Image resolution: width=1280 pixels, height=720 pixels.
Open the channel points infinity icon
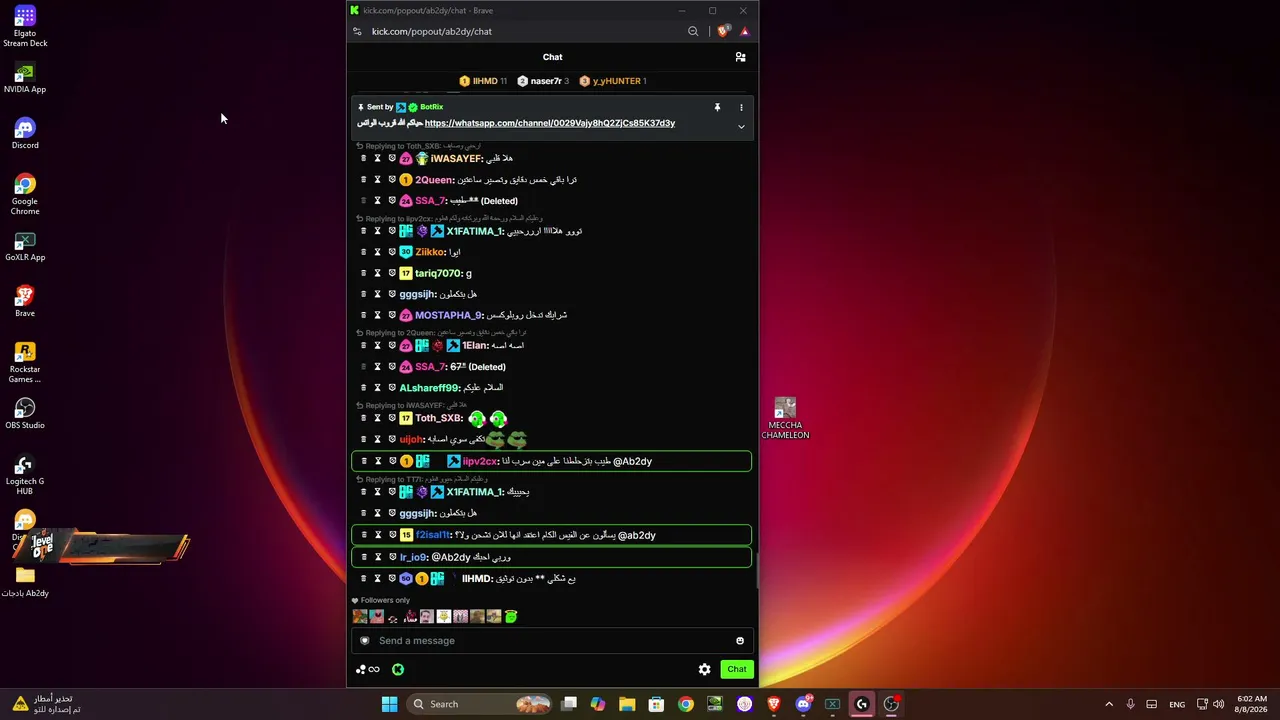[374, 670]
